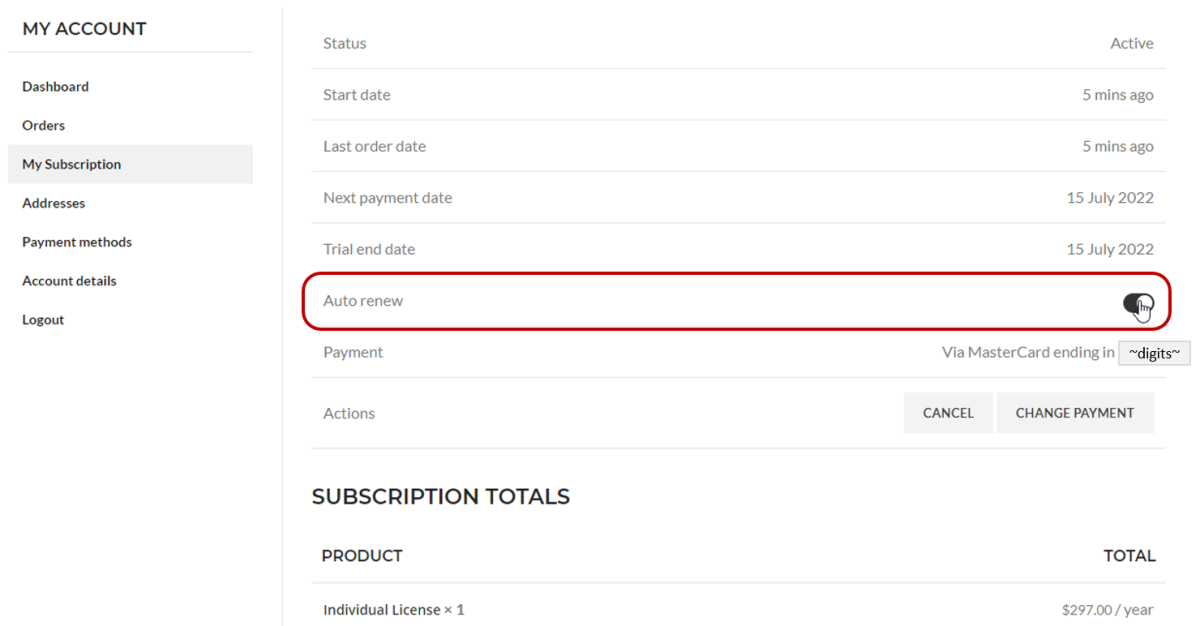
Task: Click the Cancel subscription button
Action: click(x=947, y=412)
